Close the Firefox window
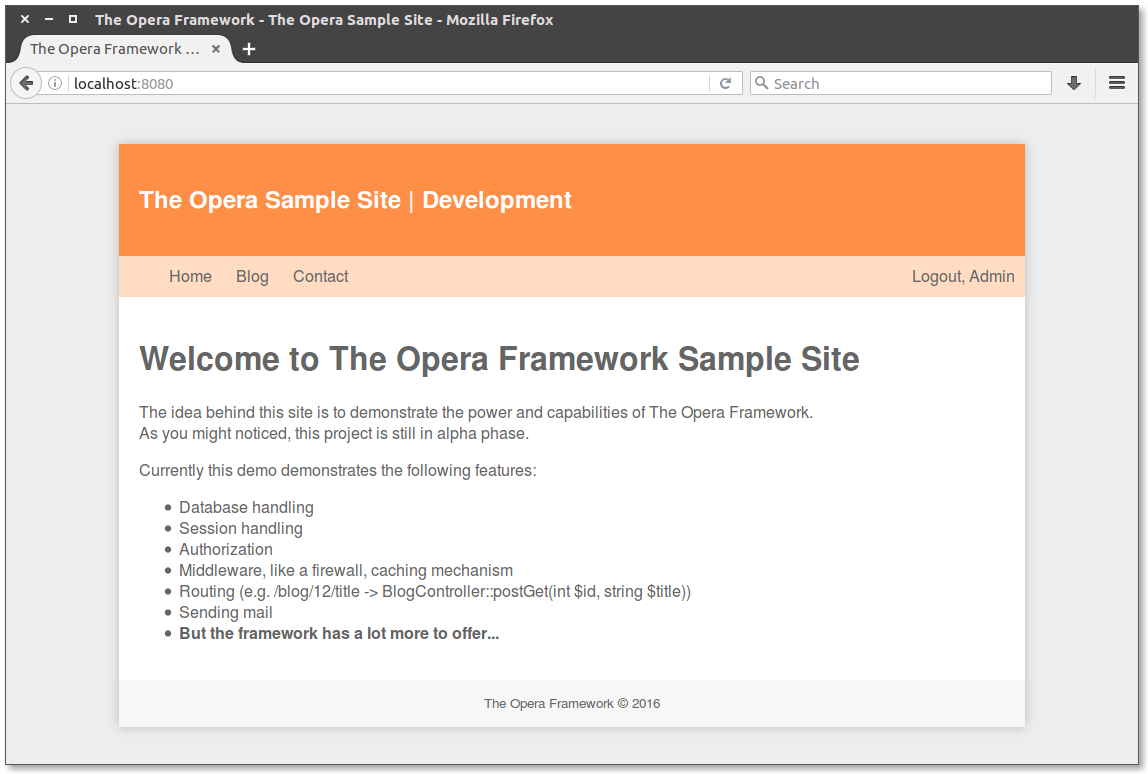 25,19
